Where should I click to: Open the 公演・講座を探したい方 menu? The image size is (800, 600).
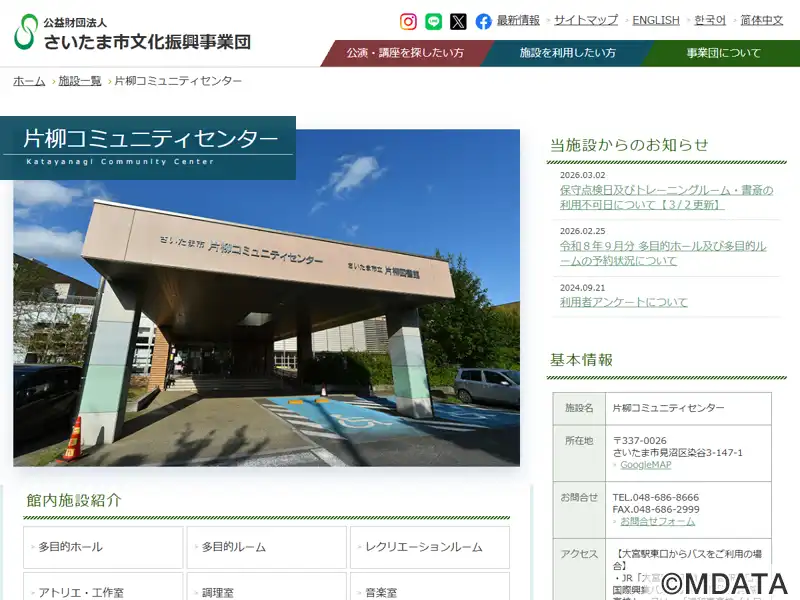(404, 53)
